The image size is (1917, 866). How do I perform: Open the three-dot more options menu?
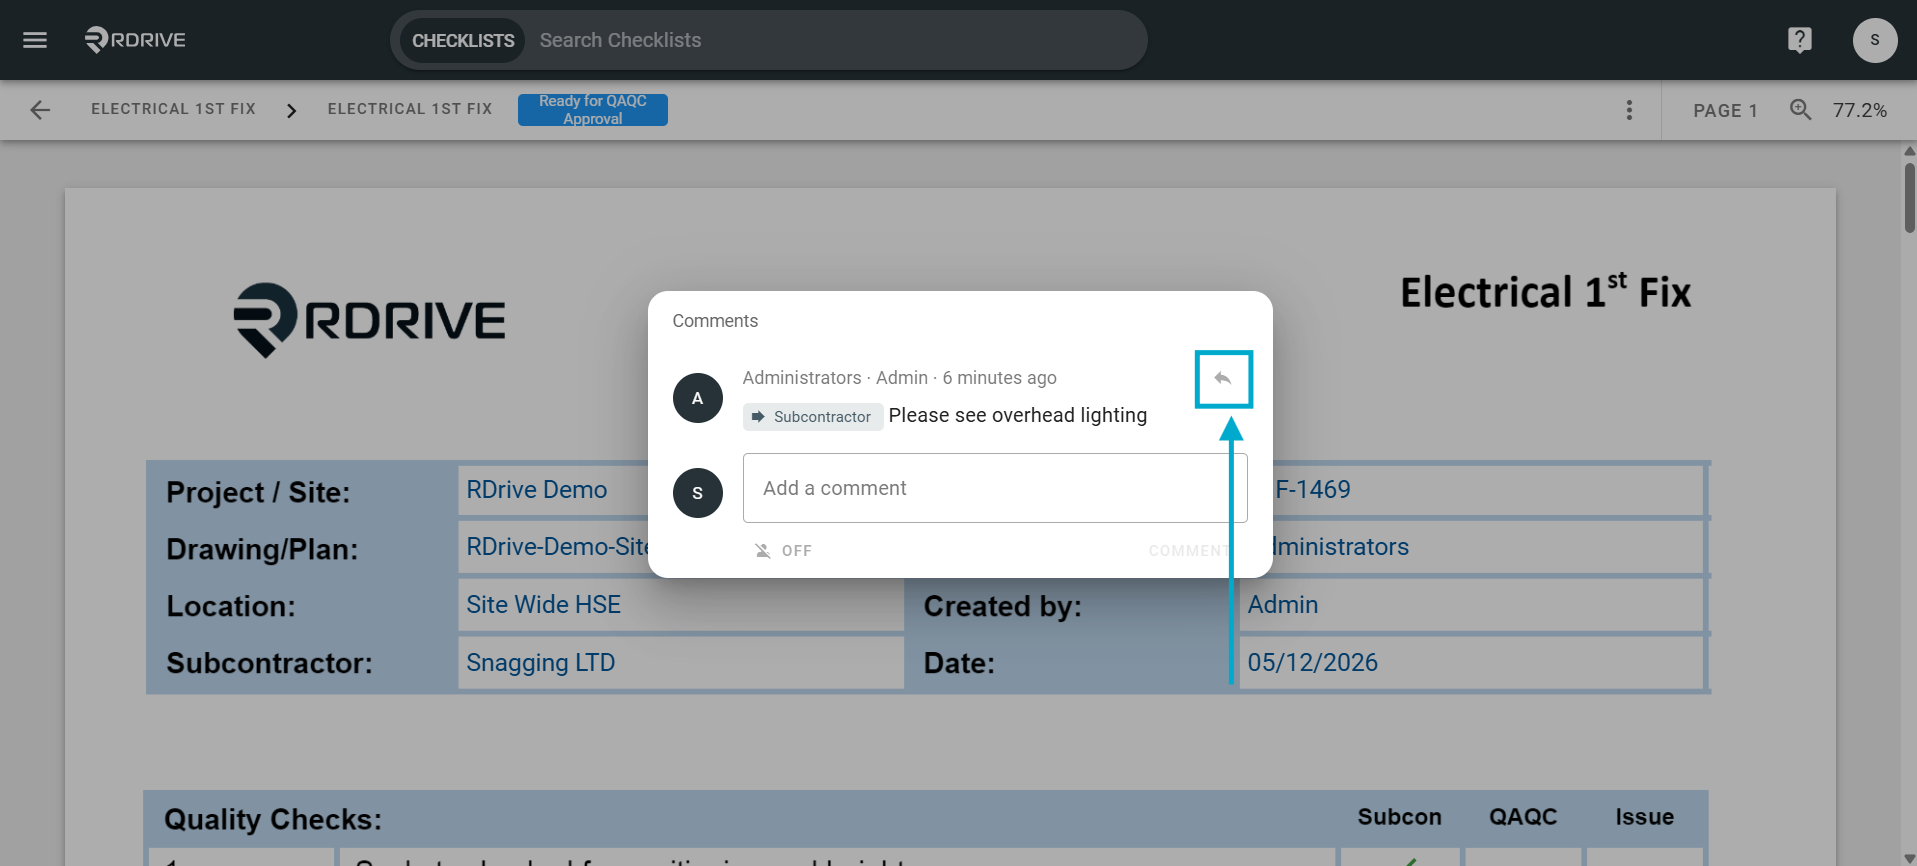1629,110
